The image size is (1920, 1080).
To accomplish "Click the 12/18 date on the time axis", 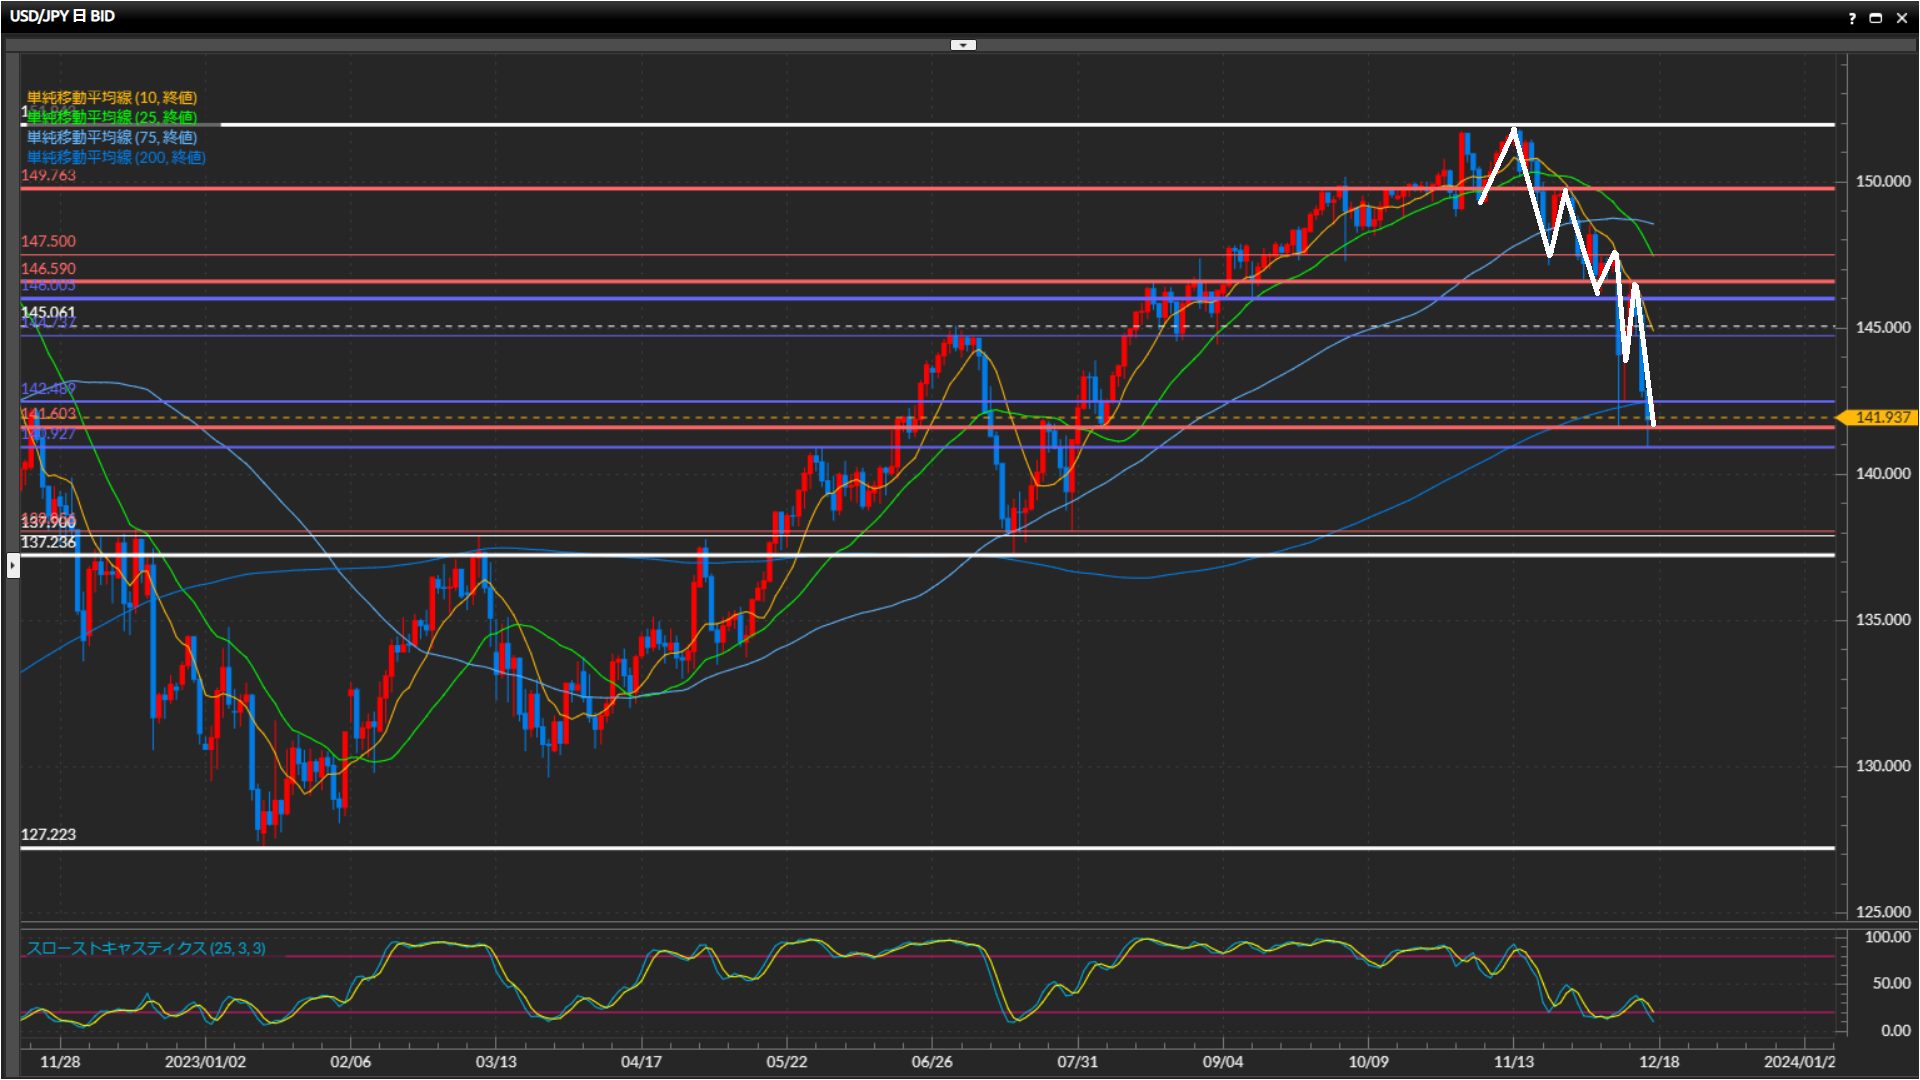I will pos(1658,1061).
